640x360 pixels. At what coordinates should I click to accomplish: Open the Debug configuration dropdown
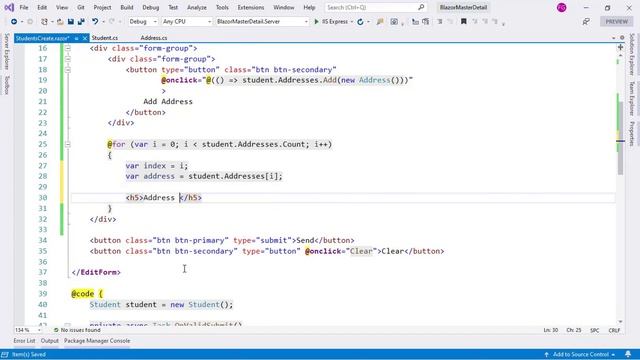(143, 22)
